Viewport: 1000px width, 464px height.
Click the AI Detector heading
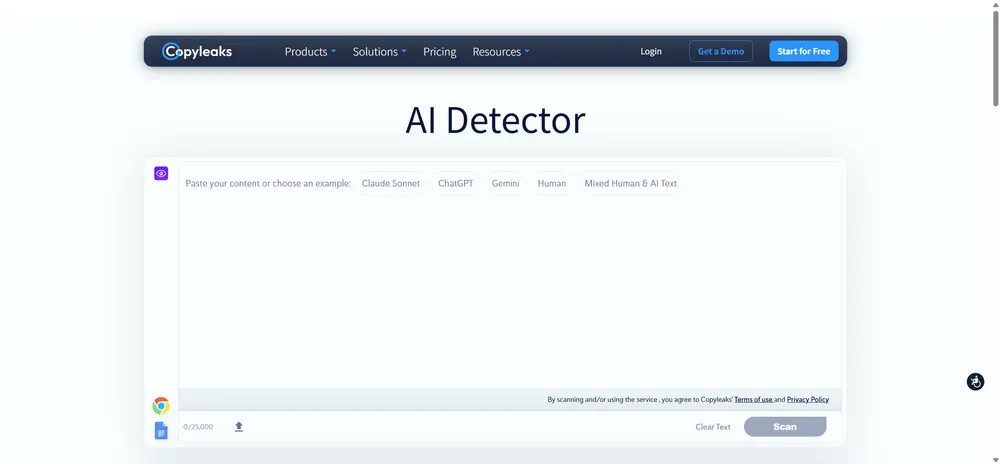click(496, 120)
